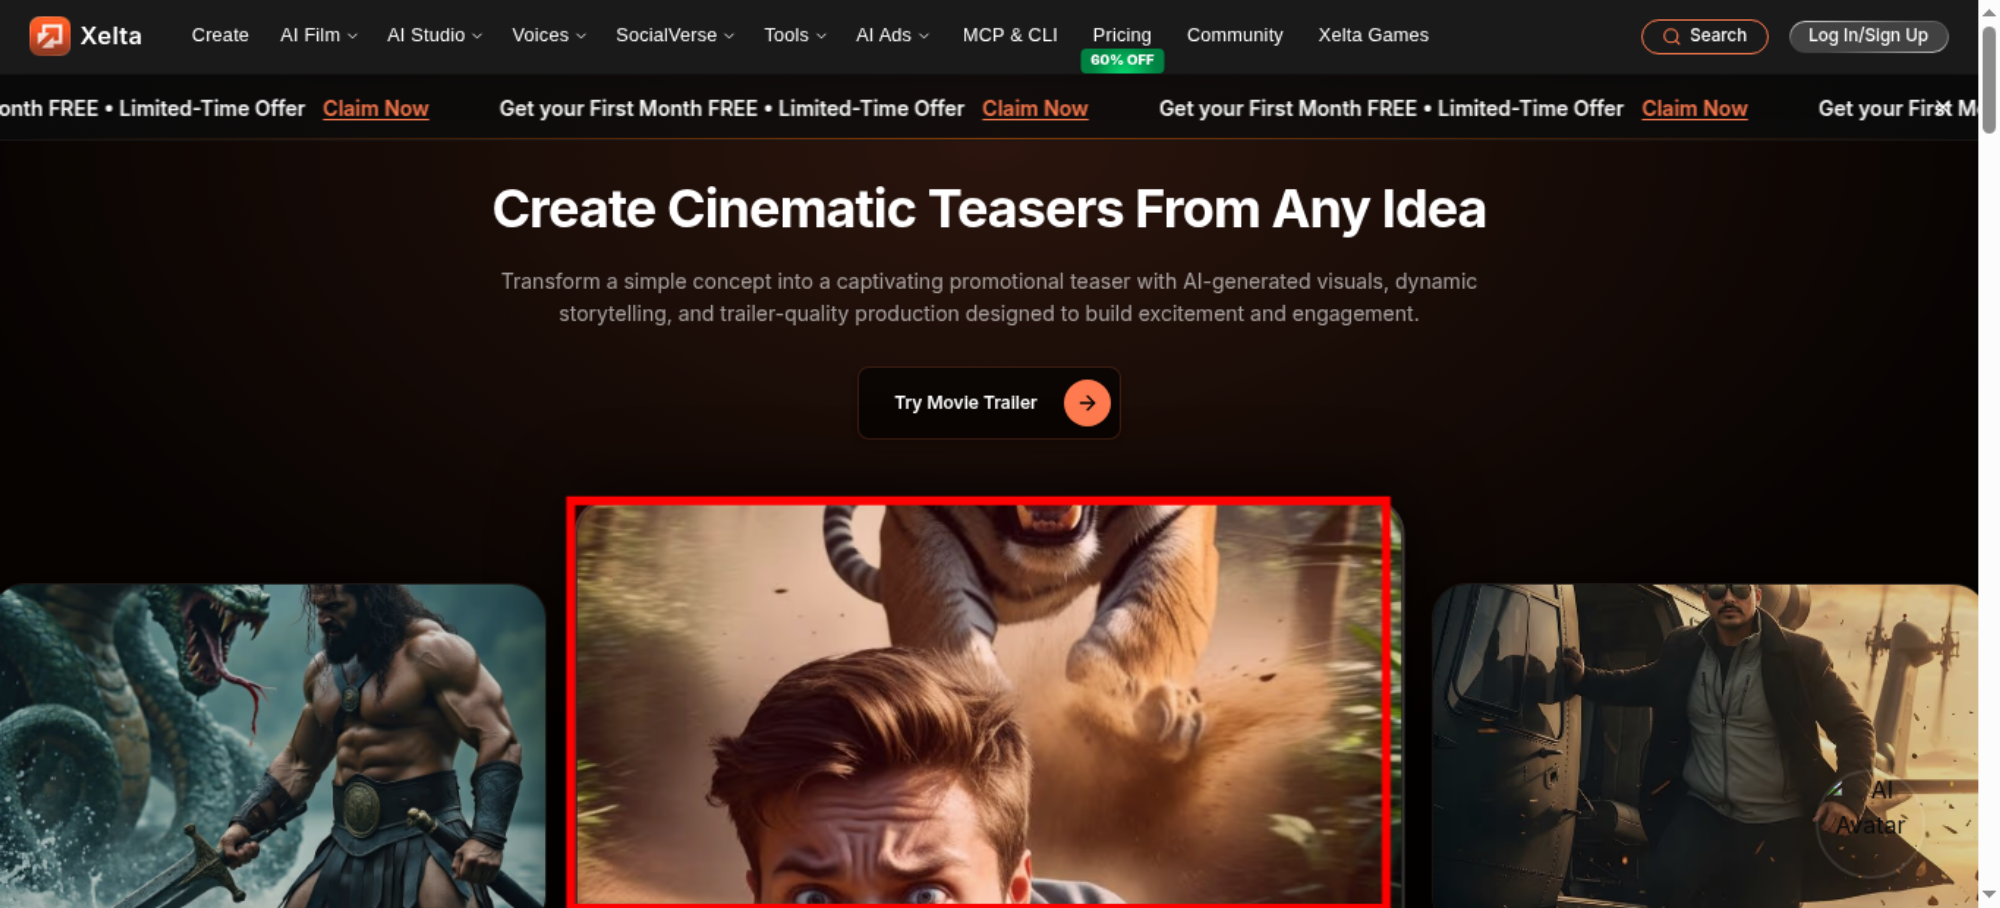Click the Xelta logo icon

49,36
